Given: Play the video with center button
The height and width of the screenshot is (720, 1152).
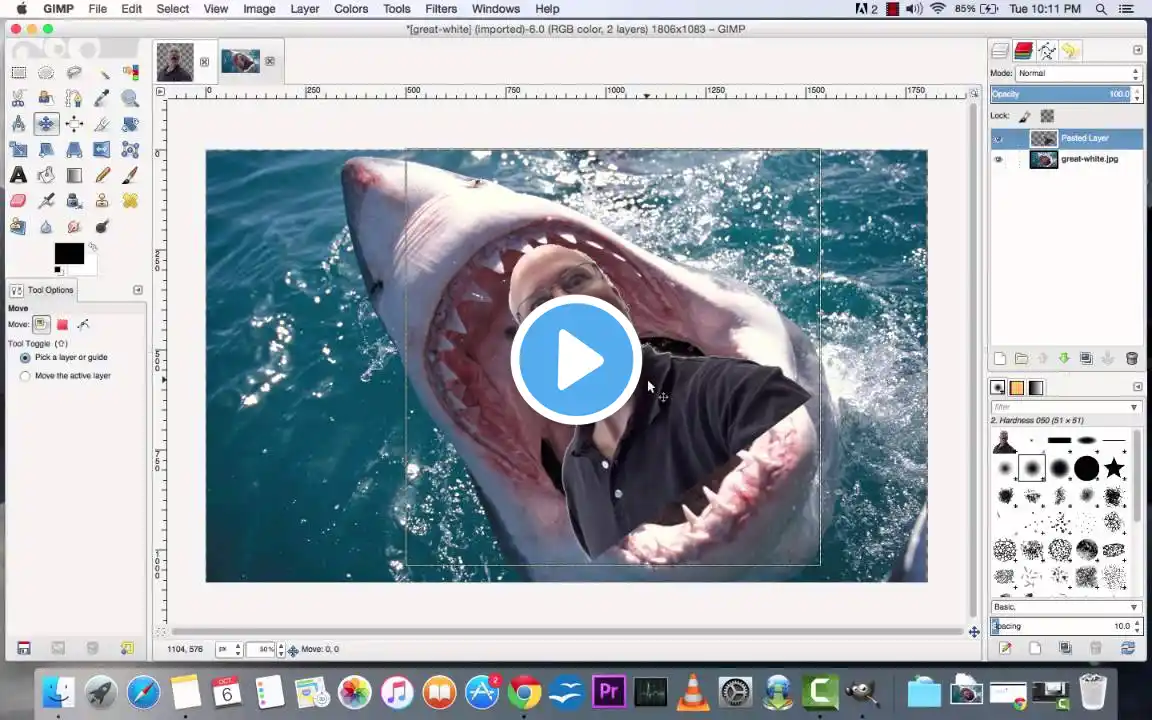Looking at the screenshot, I should [x=576, y=359].
